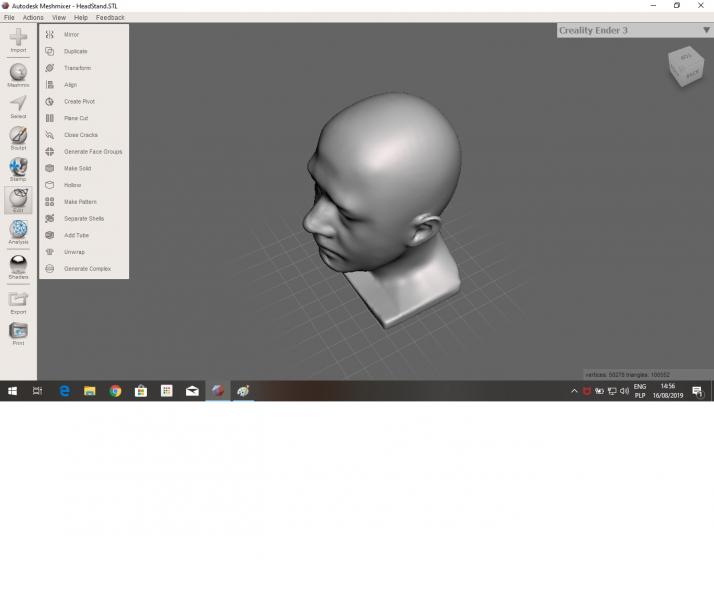Open the Meshmix tool
The height and width of the screenshot is (600, 714).
[x=18, y=73]
